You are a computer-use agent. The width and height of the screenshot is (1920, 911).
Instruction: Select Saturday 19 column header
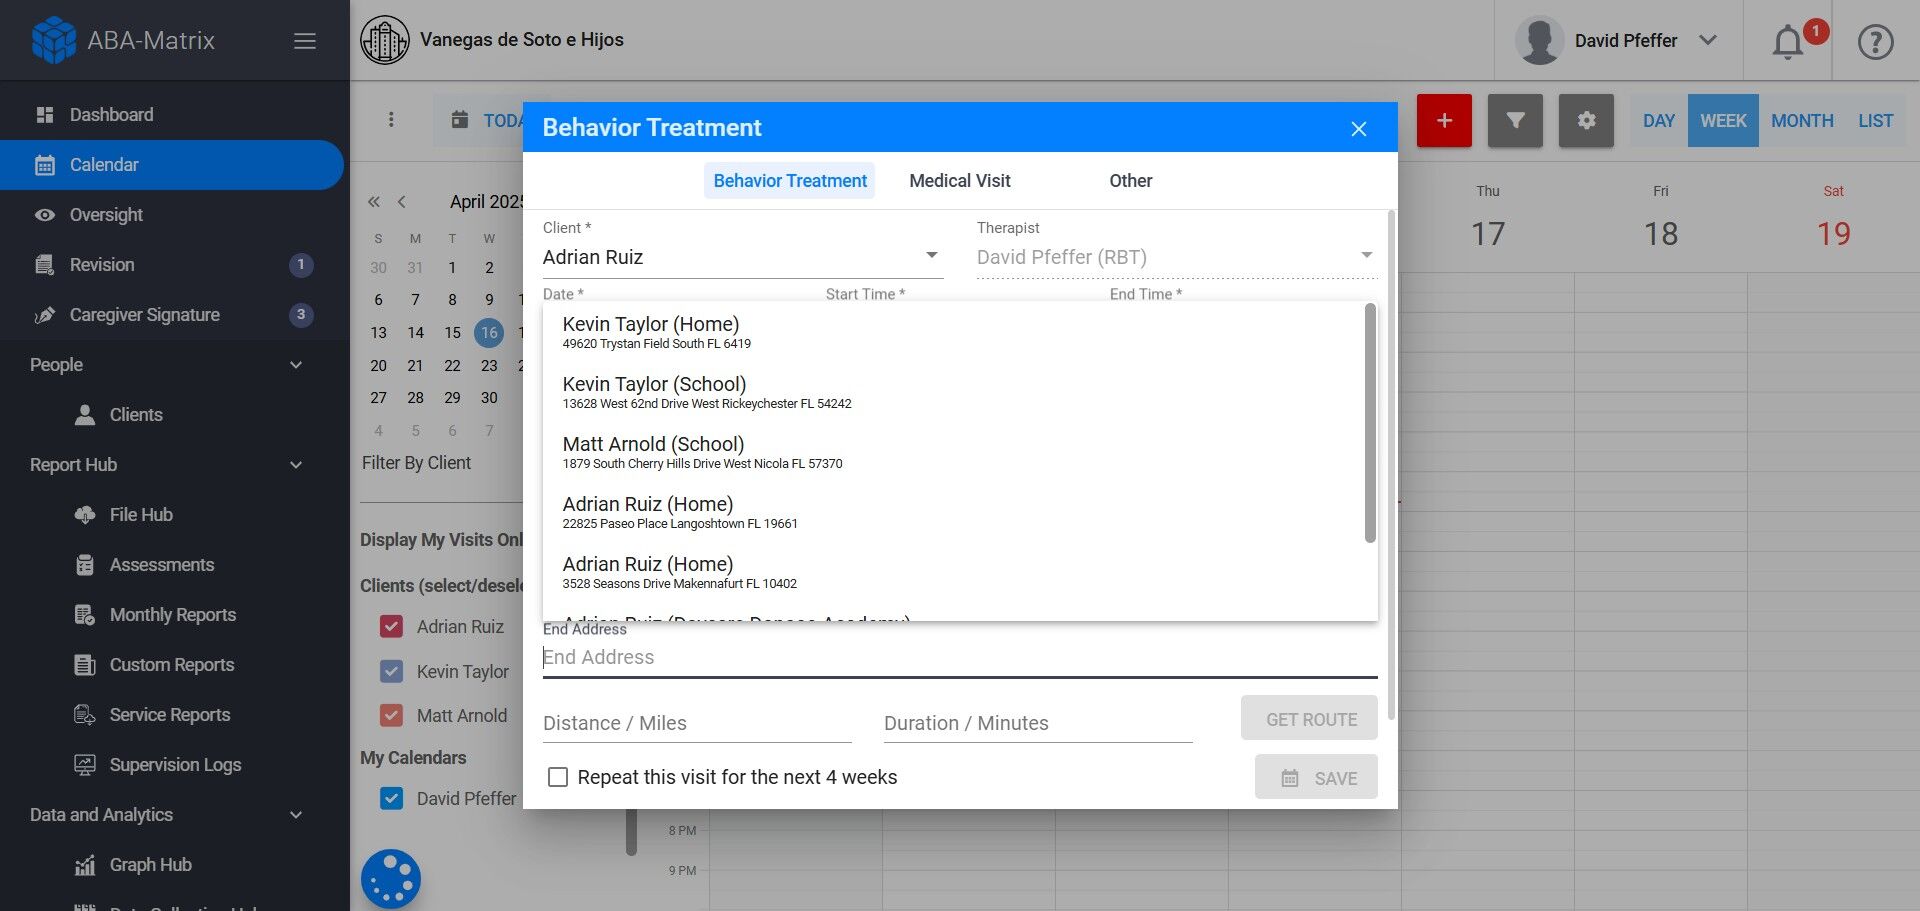[x=1833, y=220]
